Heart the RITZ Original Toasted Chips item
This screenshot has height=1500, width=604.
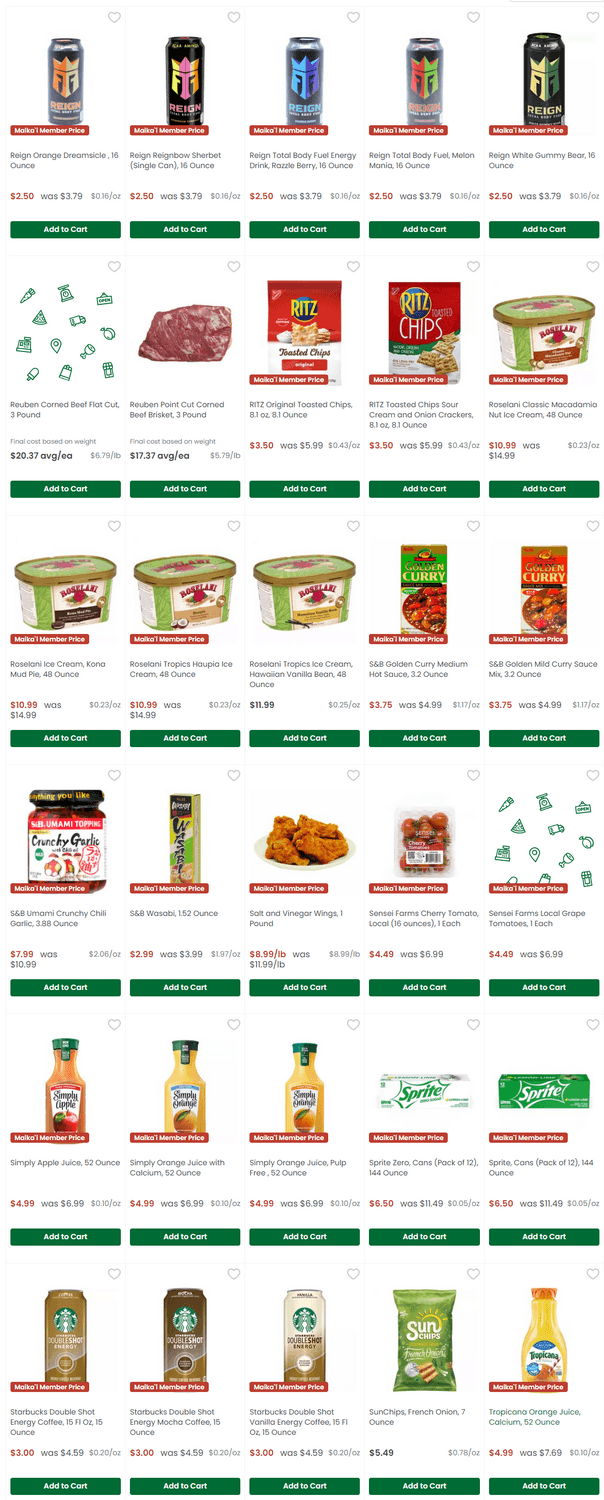pyautogui.click(x=353, y=267)
